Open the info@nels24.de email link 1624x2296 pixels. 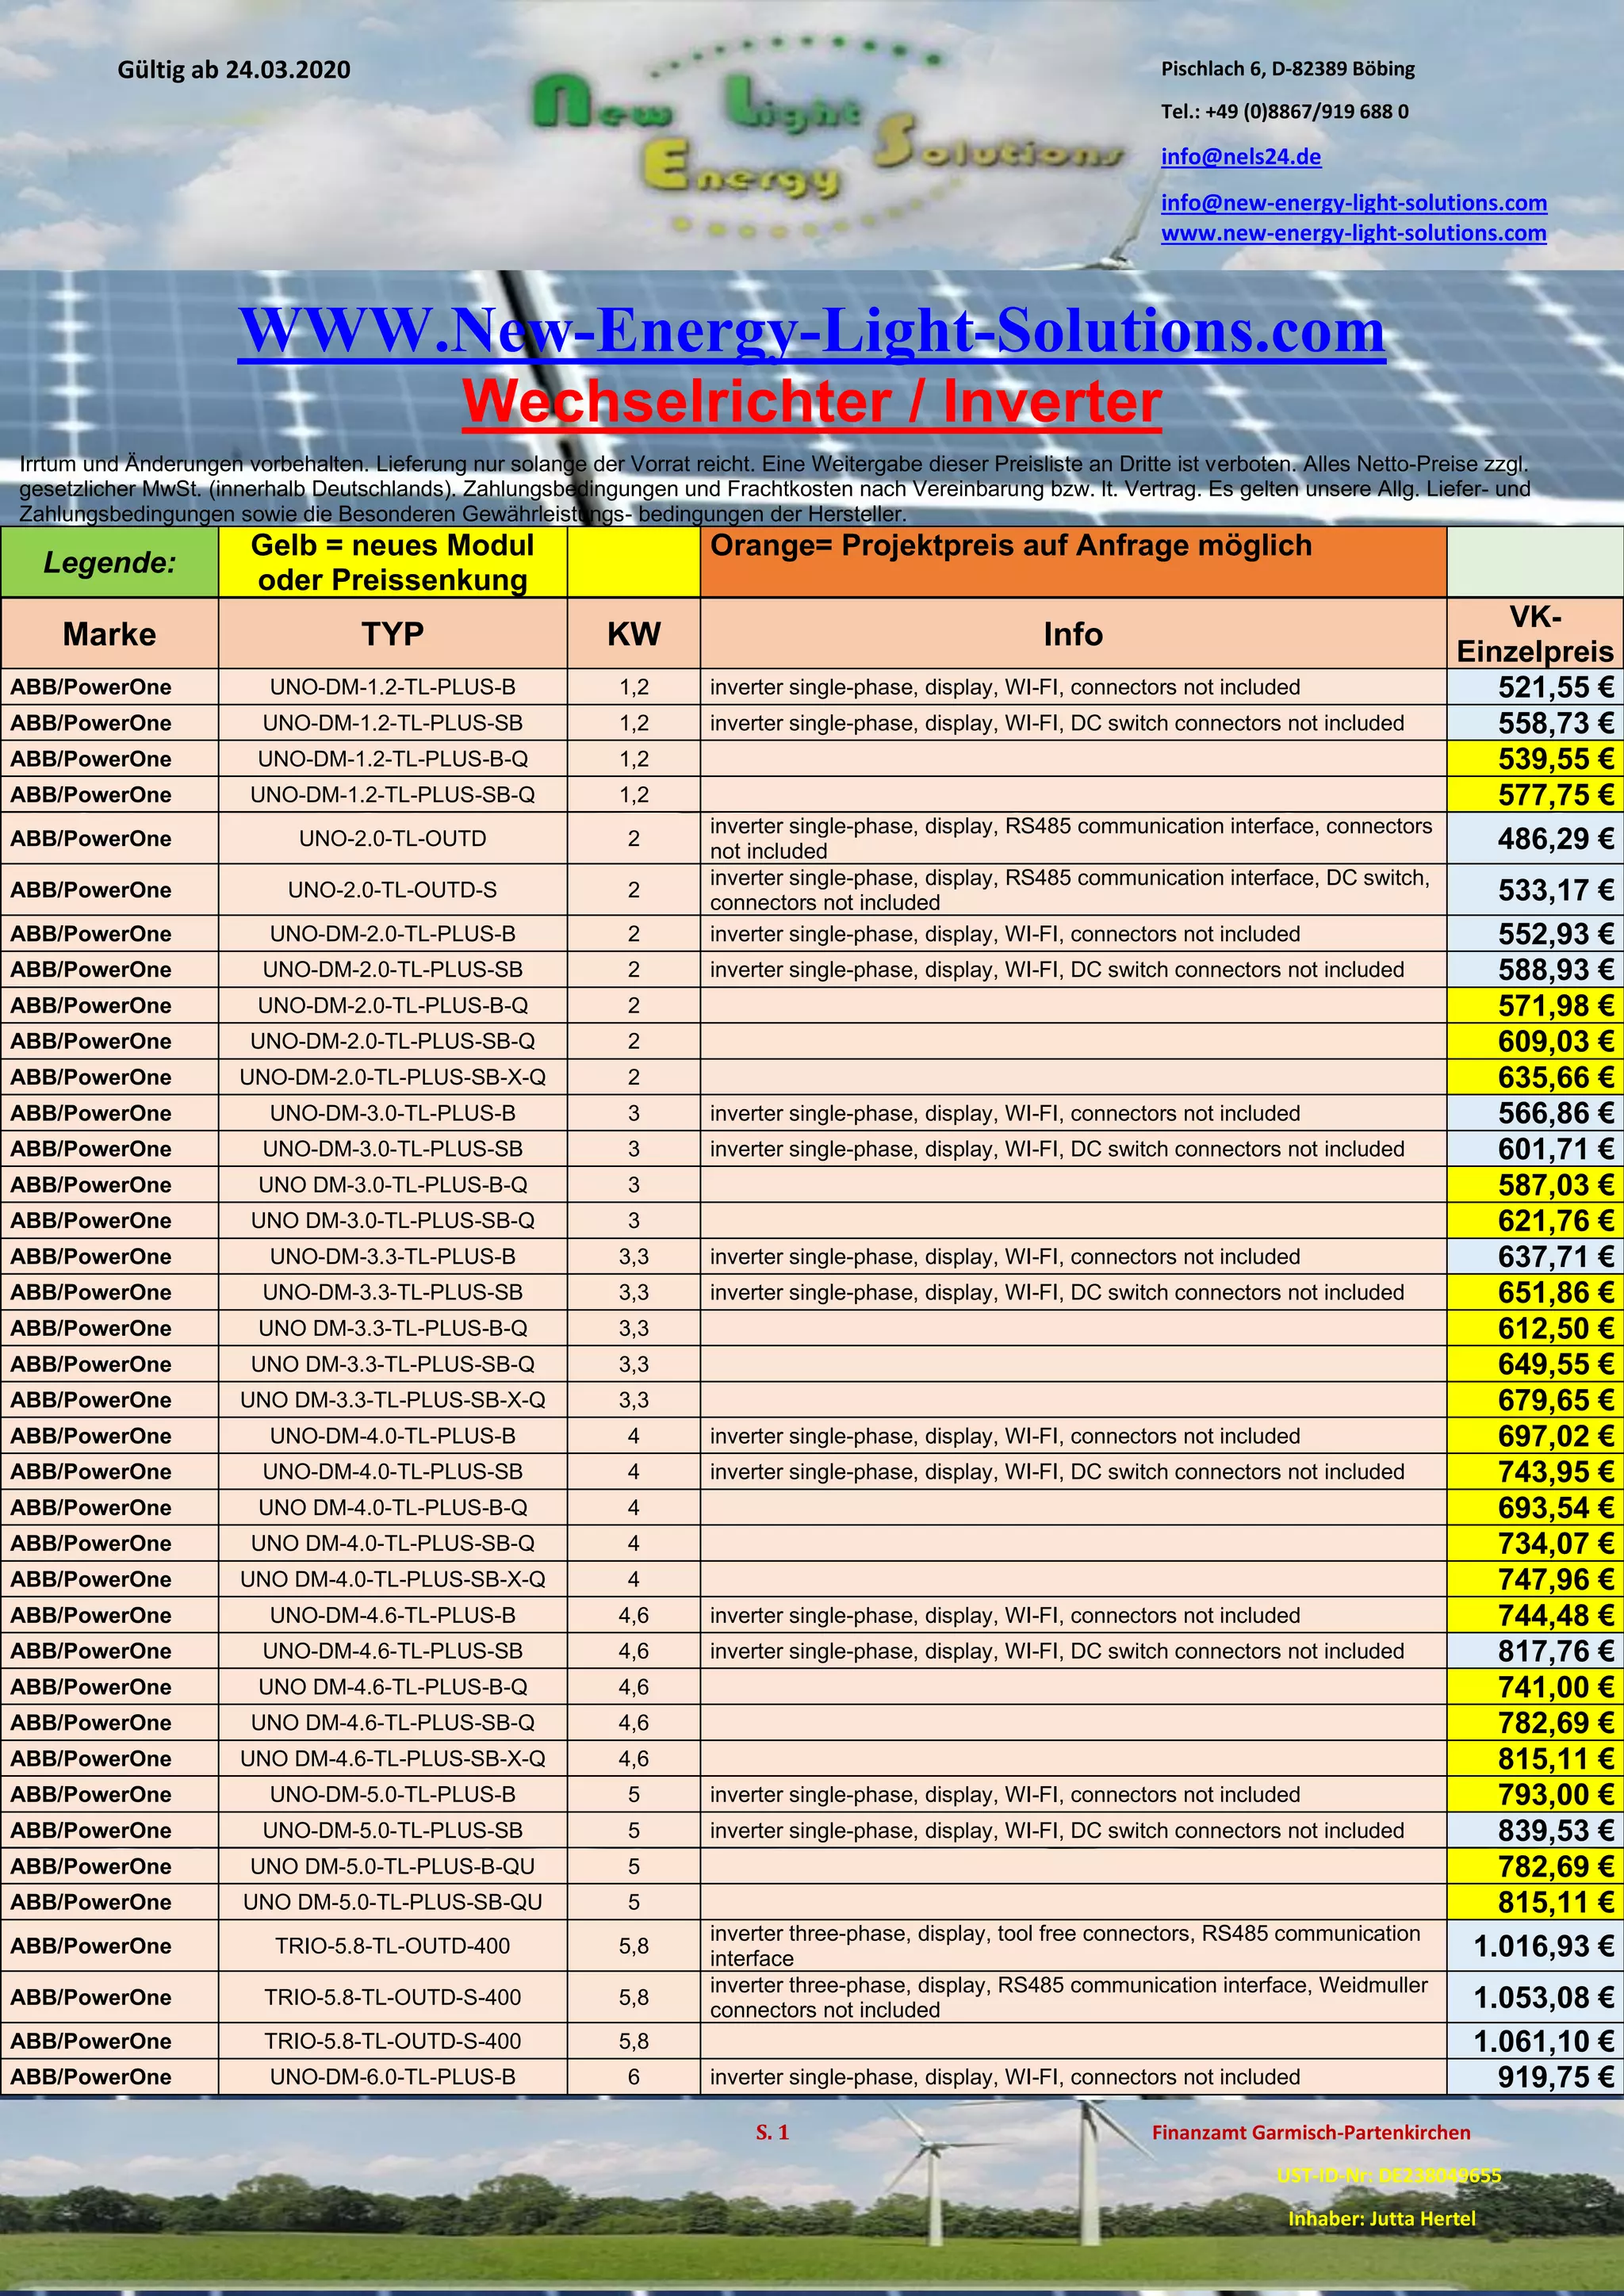pos(1240,157)
